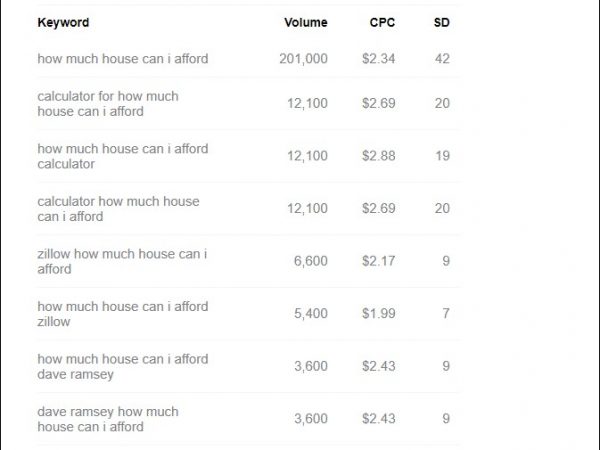Click the $2.34 CPC value

(x=379, y=59)
